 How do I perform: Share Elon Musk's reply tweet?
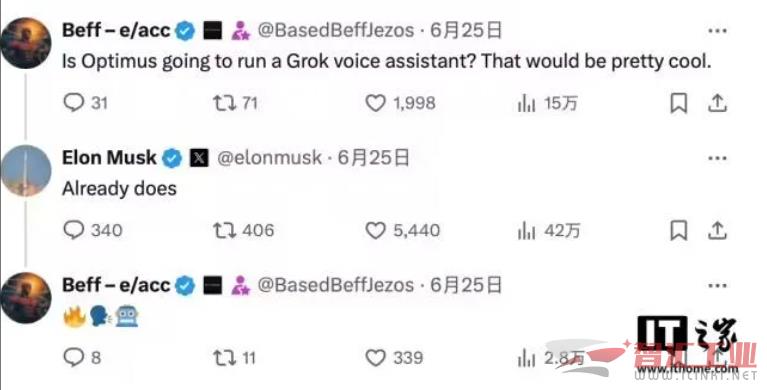tap(717, 230)
